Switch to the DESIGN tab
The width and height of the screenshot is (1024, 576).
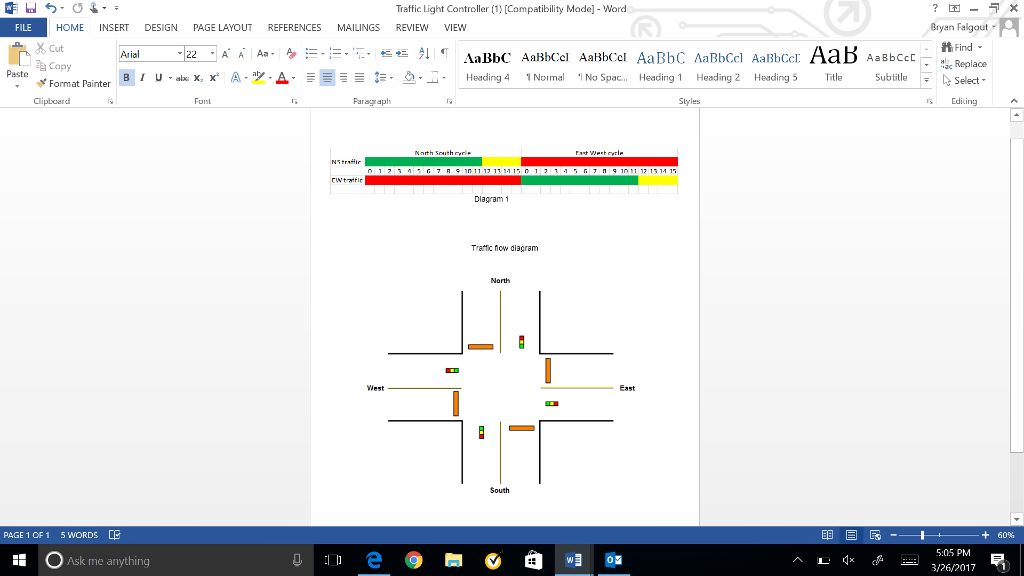click(x=161, y=27)
